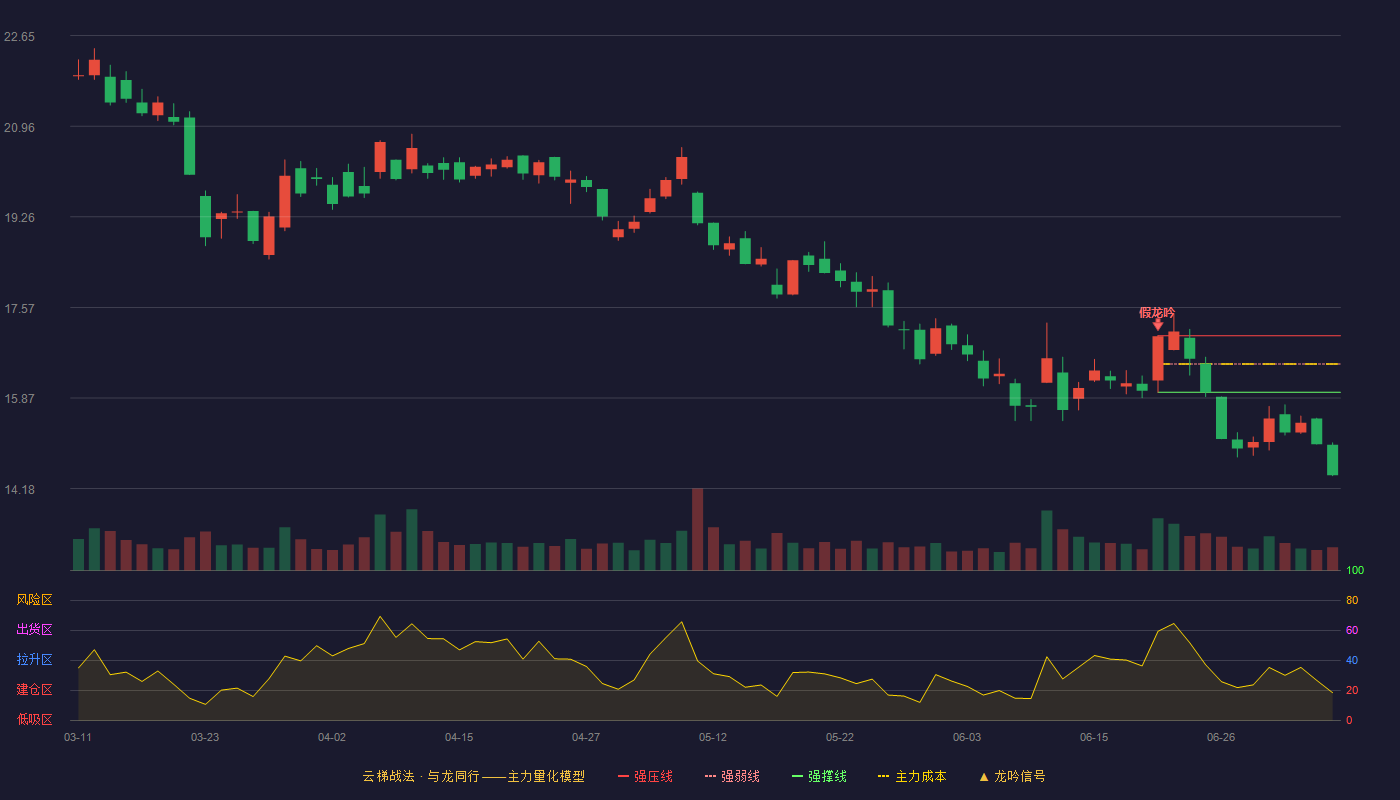The image size is (1400, 800).
Task: Toggle the 强压线 legend entry
Action: (645, 776)
